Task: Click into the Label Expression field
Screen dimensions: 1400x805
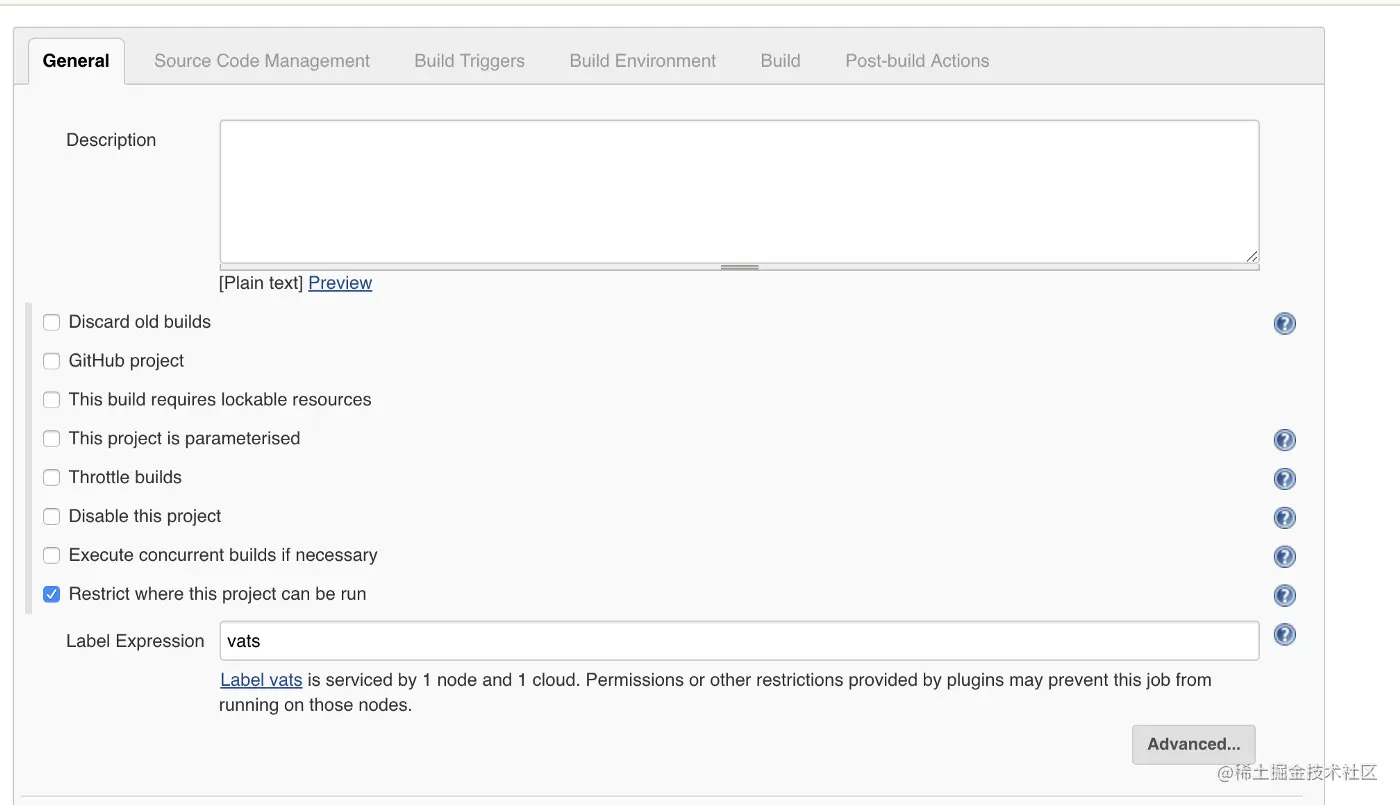Action: (738, 641)
